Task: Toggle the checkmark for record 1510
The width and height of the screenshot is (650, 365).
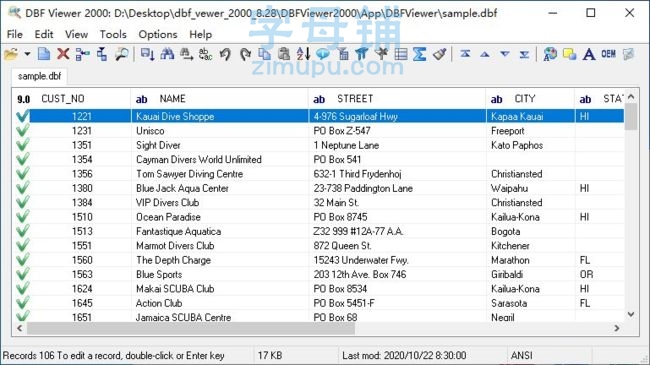Action: pyautogui.click(x=23, y=217)
